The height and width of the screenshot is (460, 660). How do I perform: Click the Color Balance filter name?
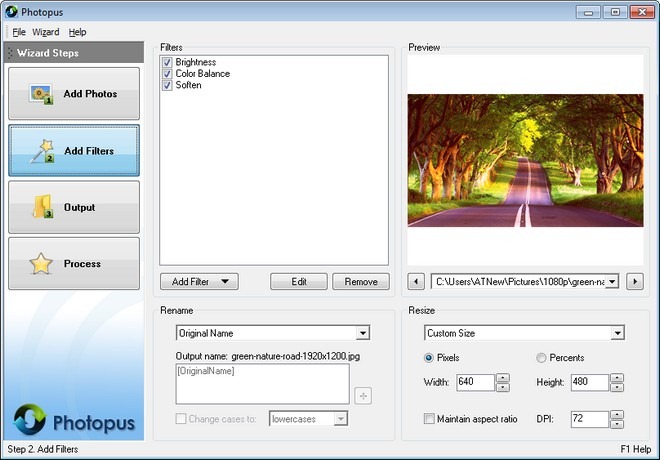coord(203,74)
